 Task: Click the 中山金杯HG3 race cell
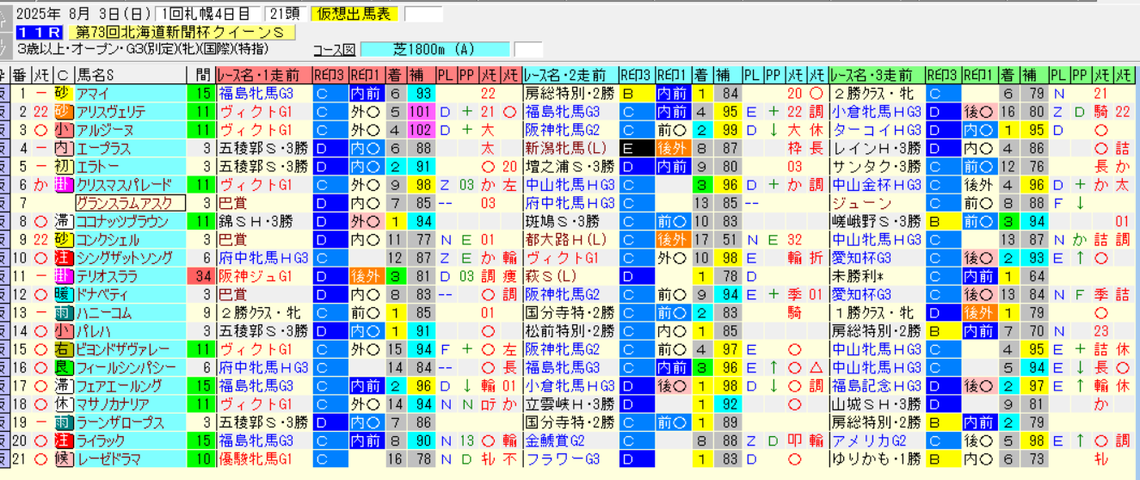pos(876,185)
